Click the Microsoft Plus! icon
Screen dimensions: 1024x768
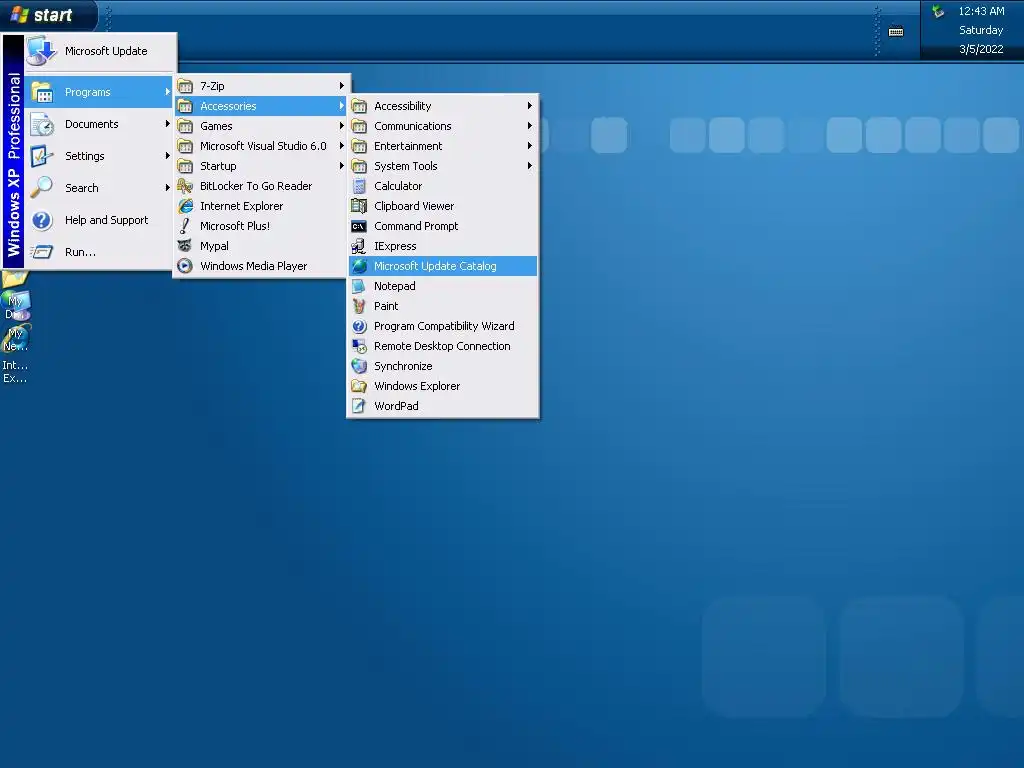[185, 226]
